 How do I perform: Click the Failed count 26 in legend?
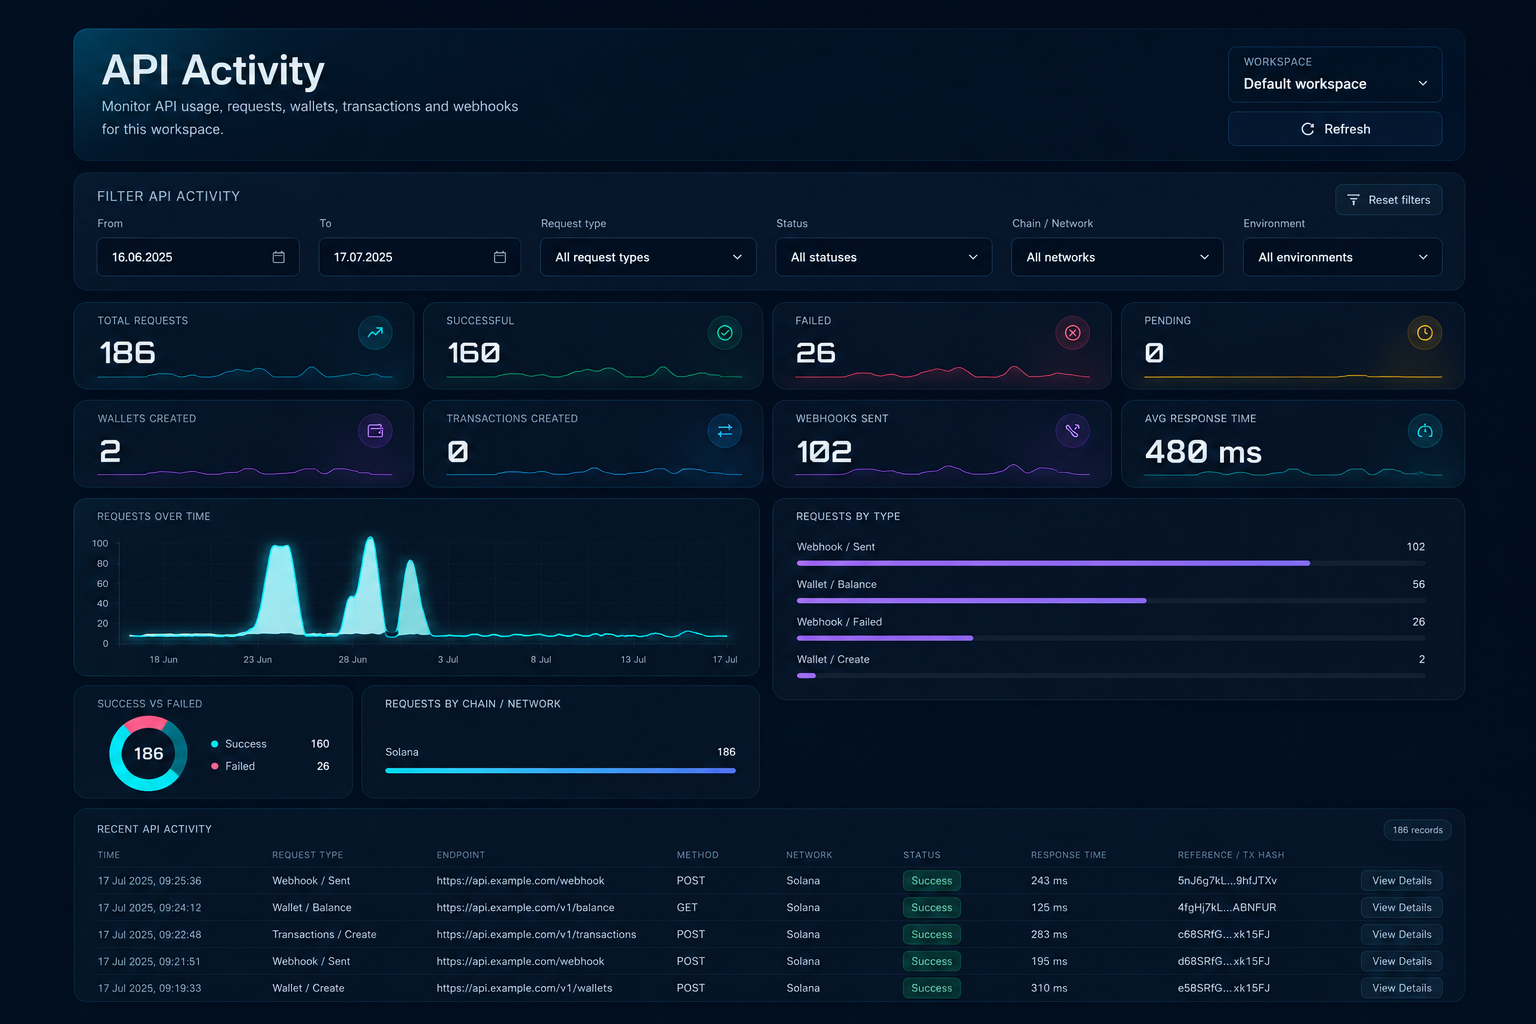tap(323, 766)
